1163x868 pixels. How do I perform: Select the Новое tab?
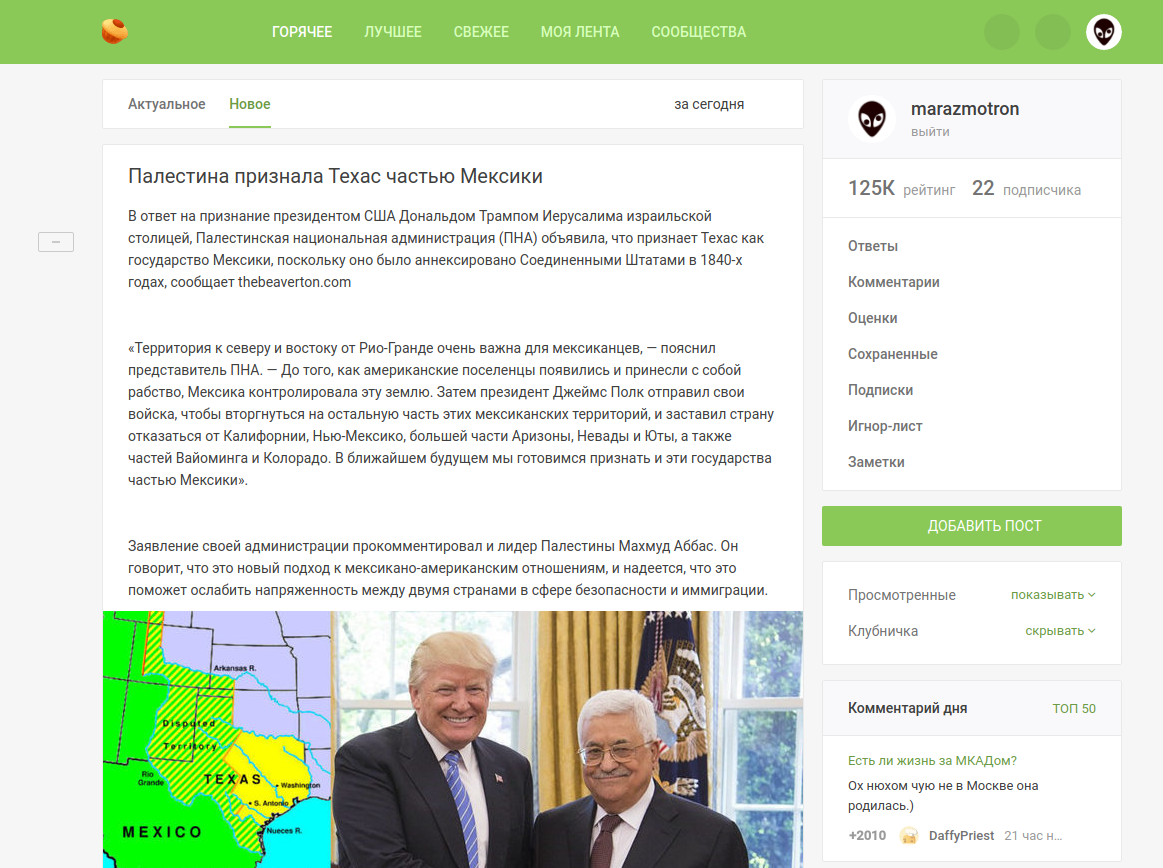(250, 104)
